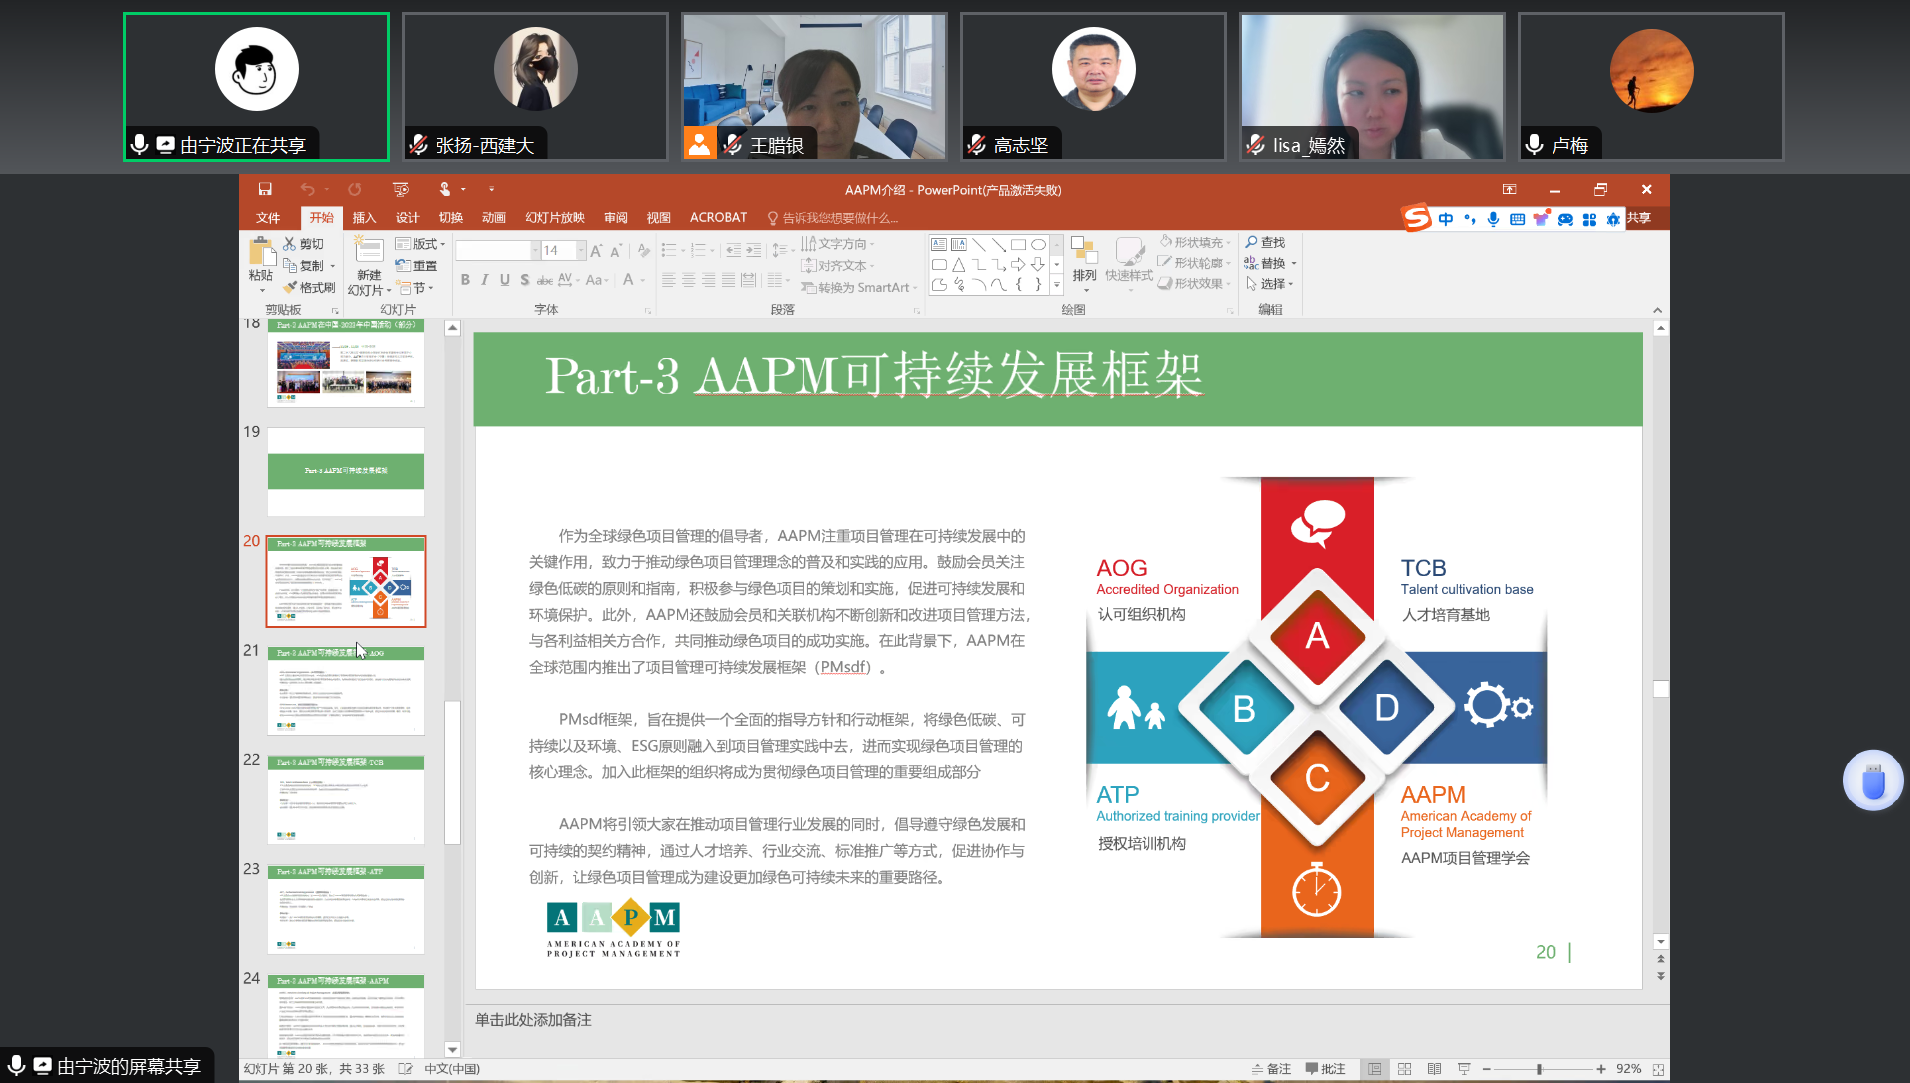
Task: Start slideshow from status bar icon
Action: 1464,1069
